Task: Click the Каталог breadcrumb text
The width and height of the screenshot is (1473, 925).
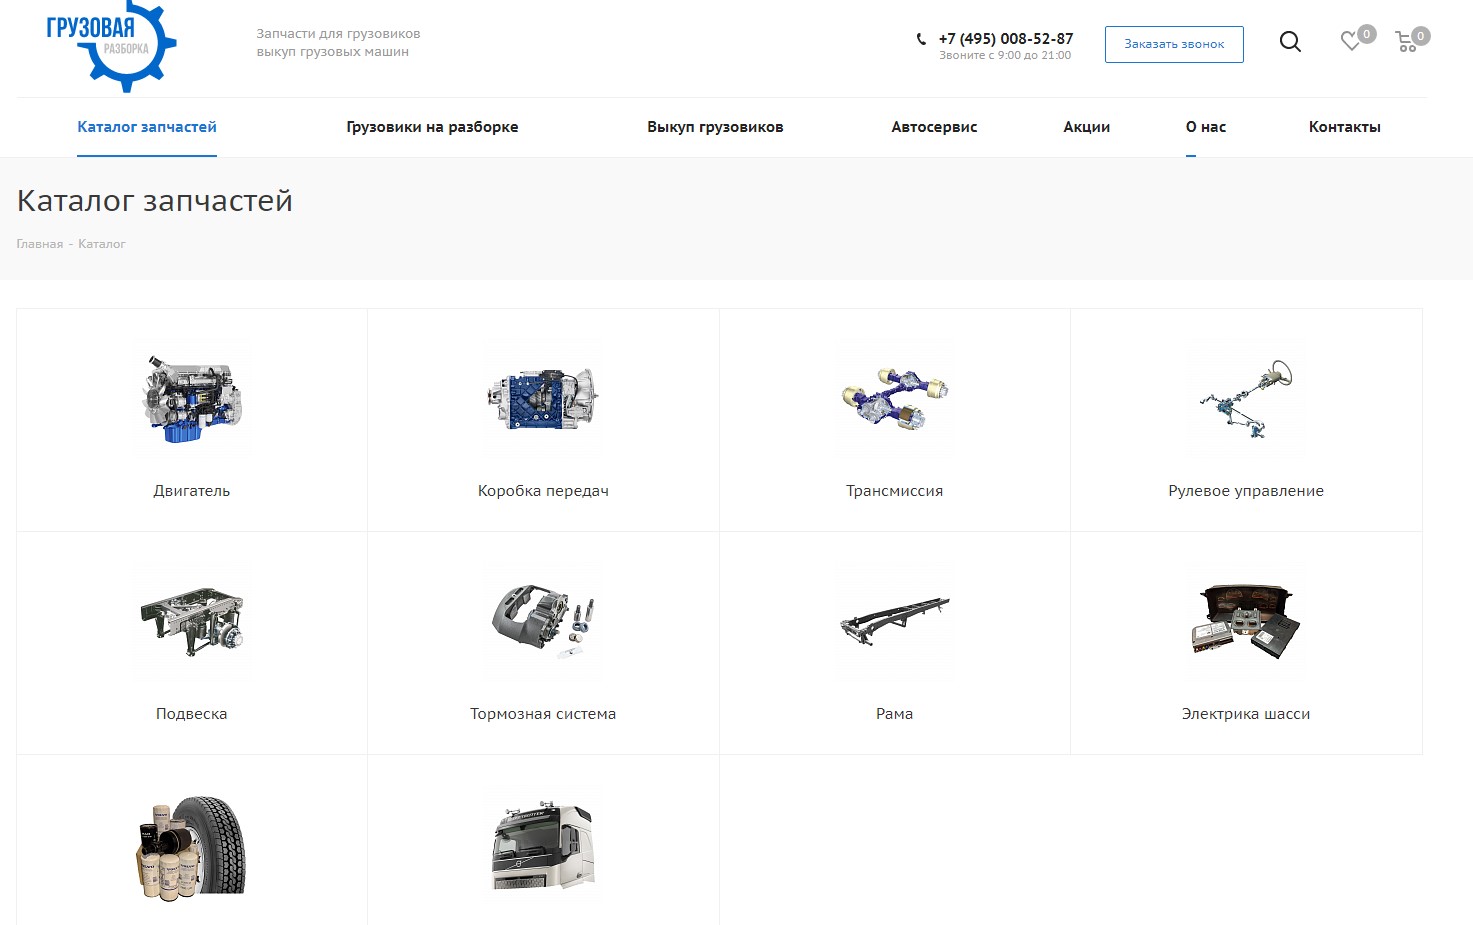Action: coord(102,244)
